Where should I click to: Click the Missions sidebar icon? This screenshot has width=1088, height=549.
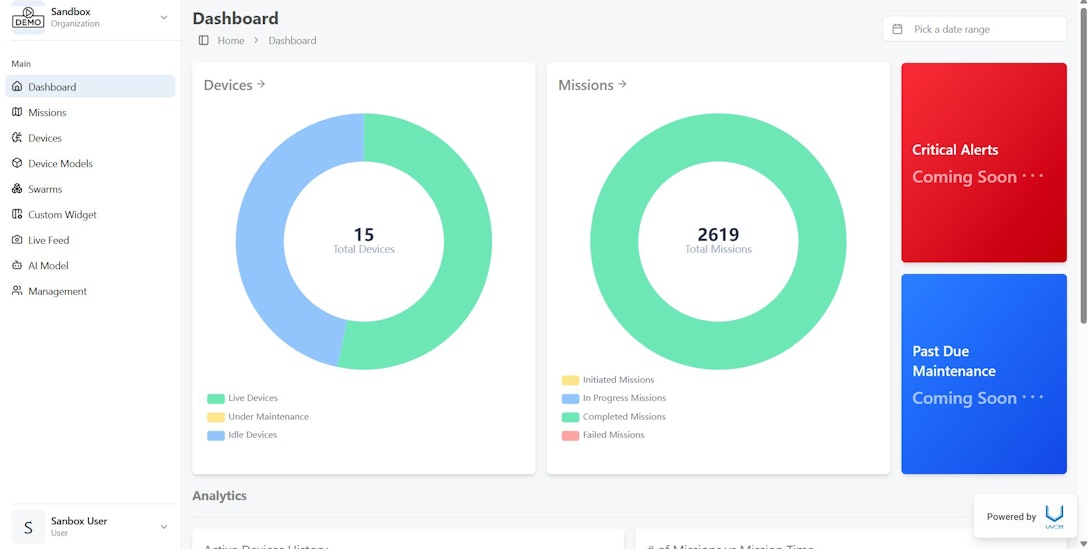[17, 112]
